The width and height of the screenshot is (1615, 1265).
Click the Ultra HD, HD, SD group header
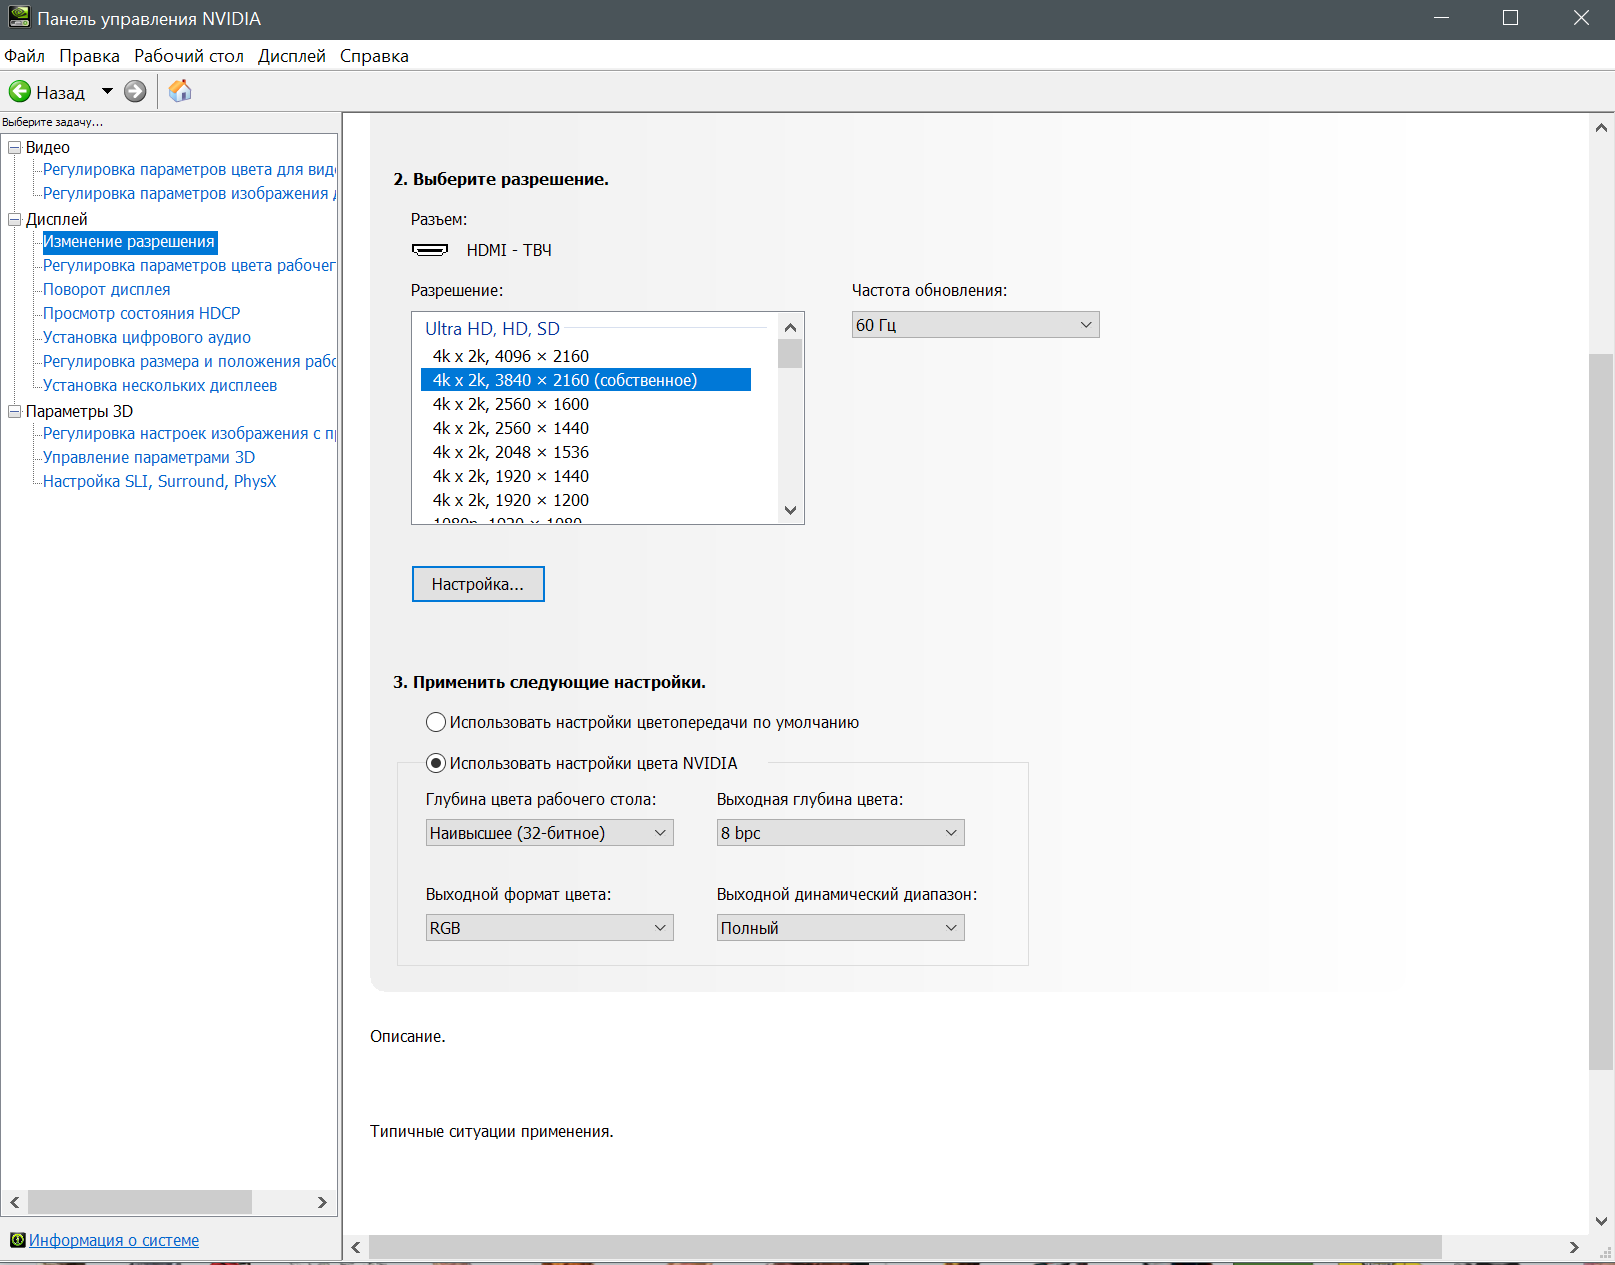pos(492,329)
